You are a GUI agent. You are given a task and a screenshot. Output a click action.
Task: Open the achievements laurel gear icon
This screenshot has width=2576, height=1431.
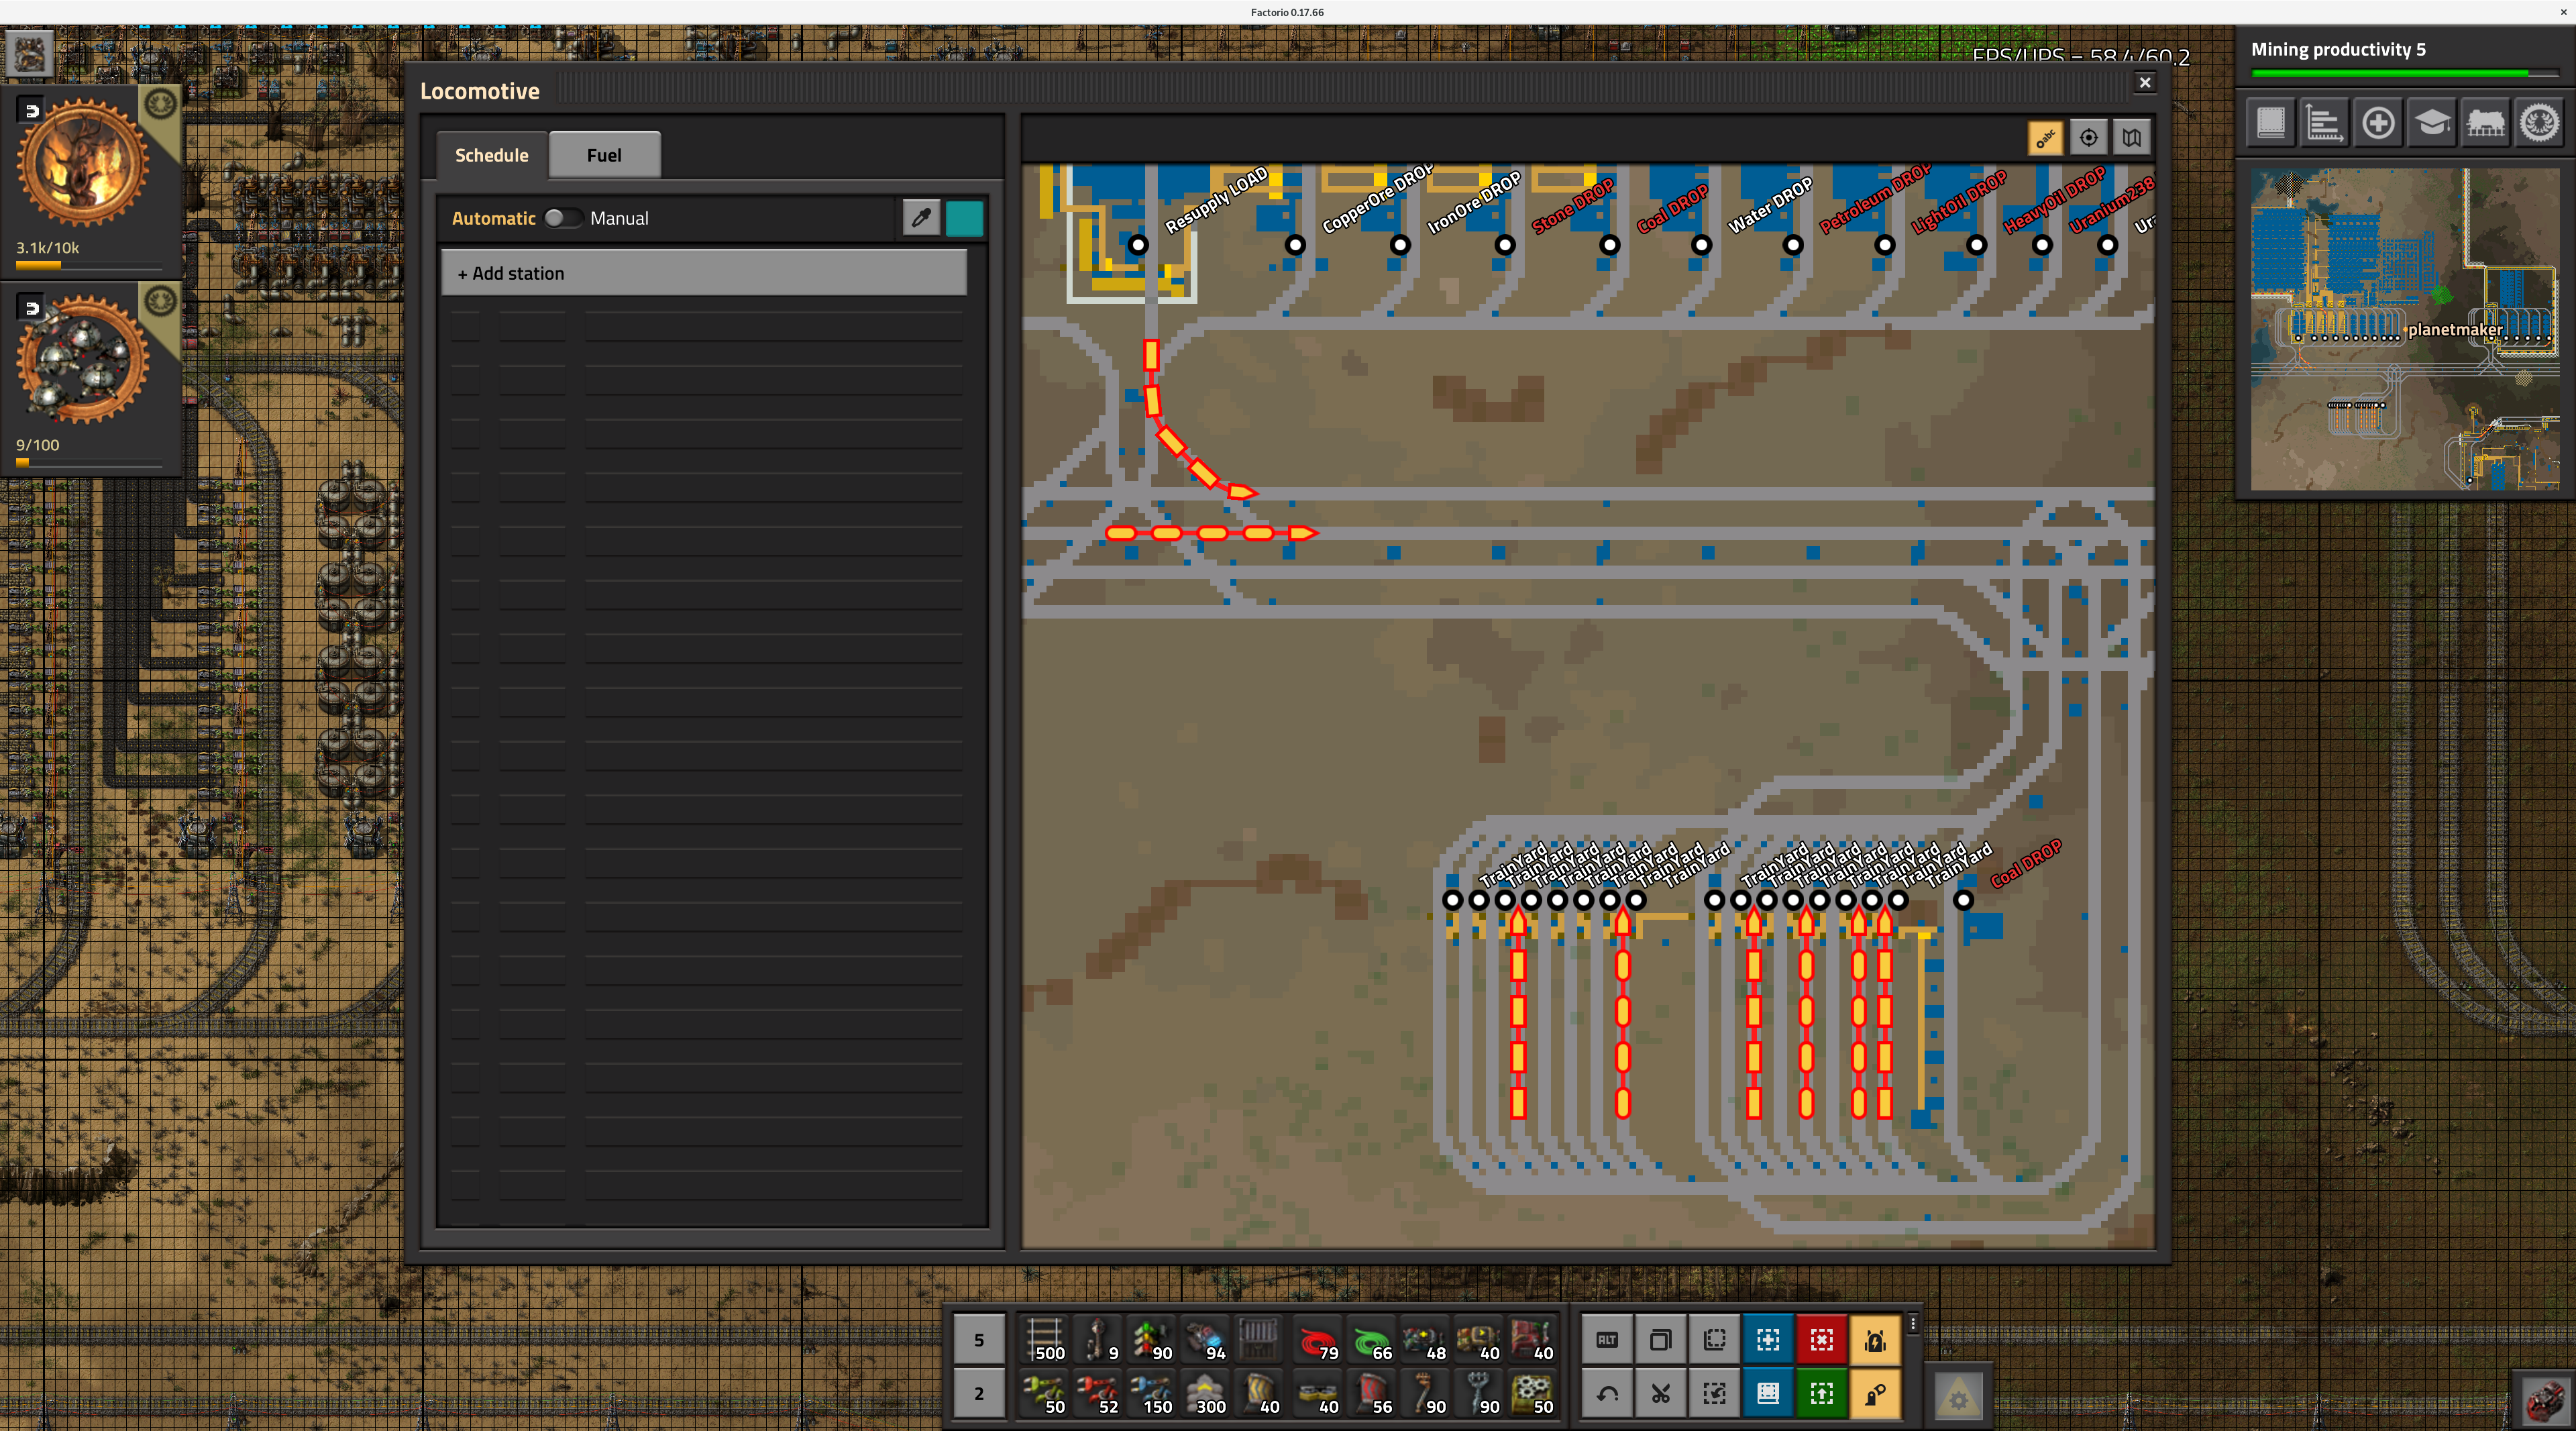tap(2539, 123)
